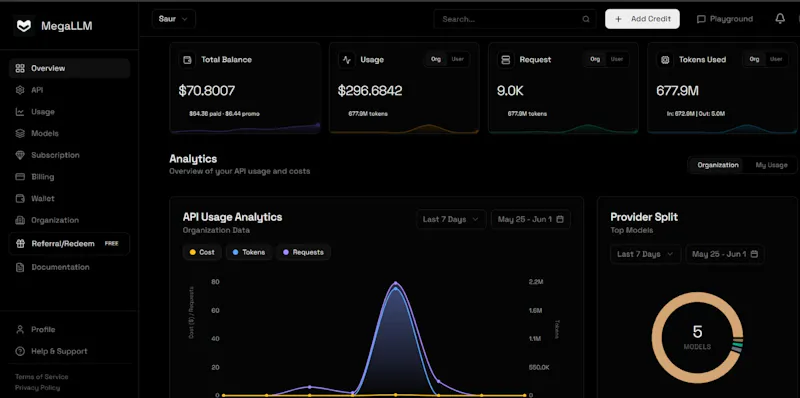Click the Request card server icon
Screen dimensions: 800x398
pyautogui.click(x=506, y=60)
